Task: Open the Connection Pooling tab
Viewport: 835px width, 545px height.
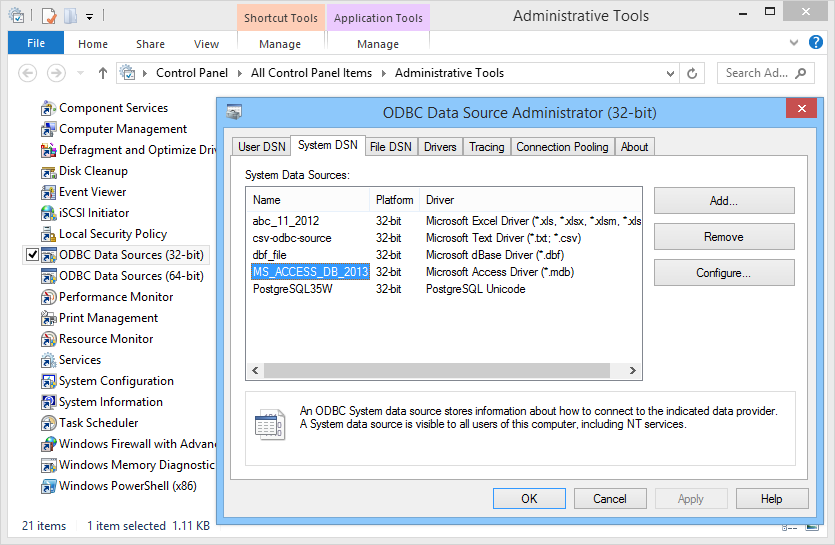Action: (x=562, y=147)
